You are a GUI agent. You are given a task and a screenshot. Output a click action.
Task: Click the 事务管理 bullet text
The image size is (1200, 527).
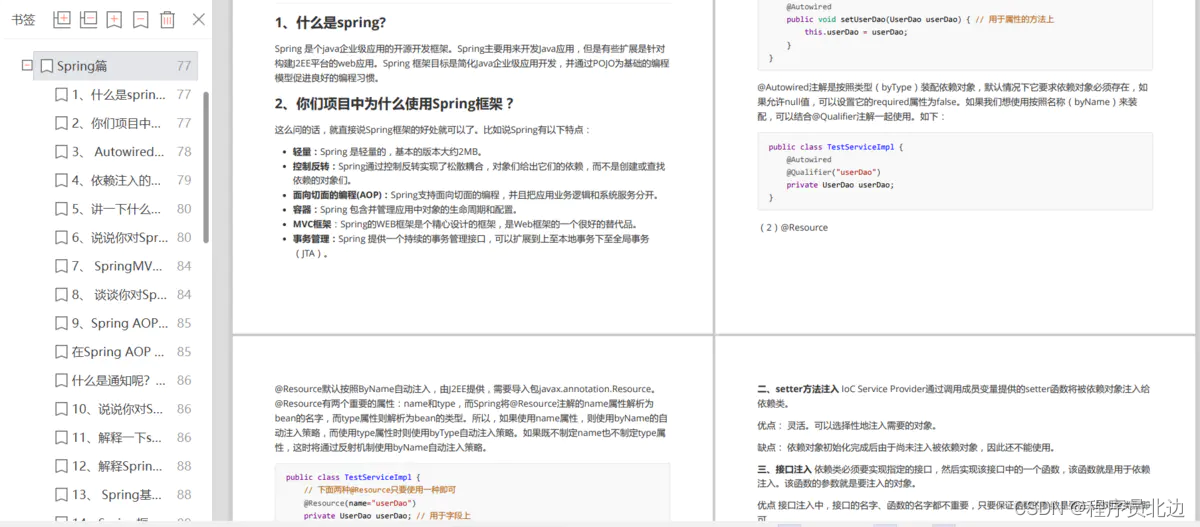pos(471,246)
